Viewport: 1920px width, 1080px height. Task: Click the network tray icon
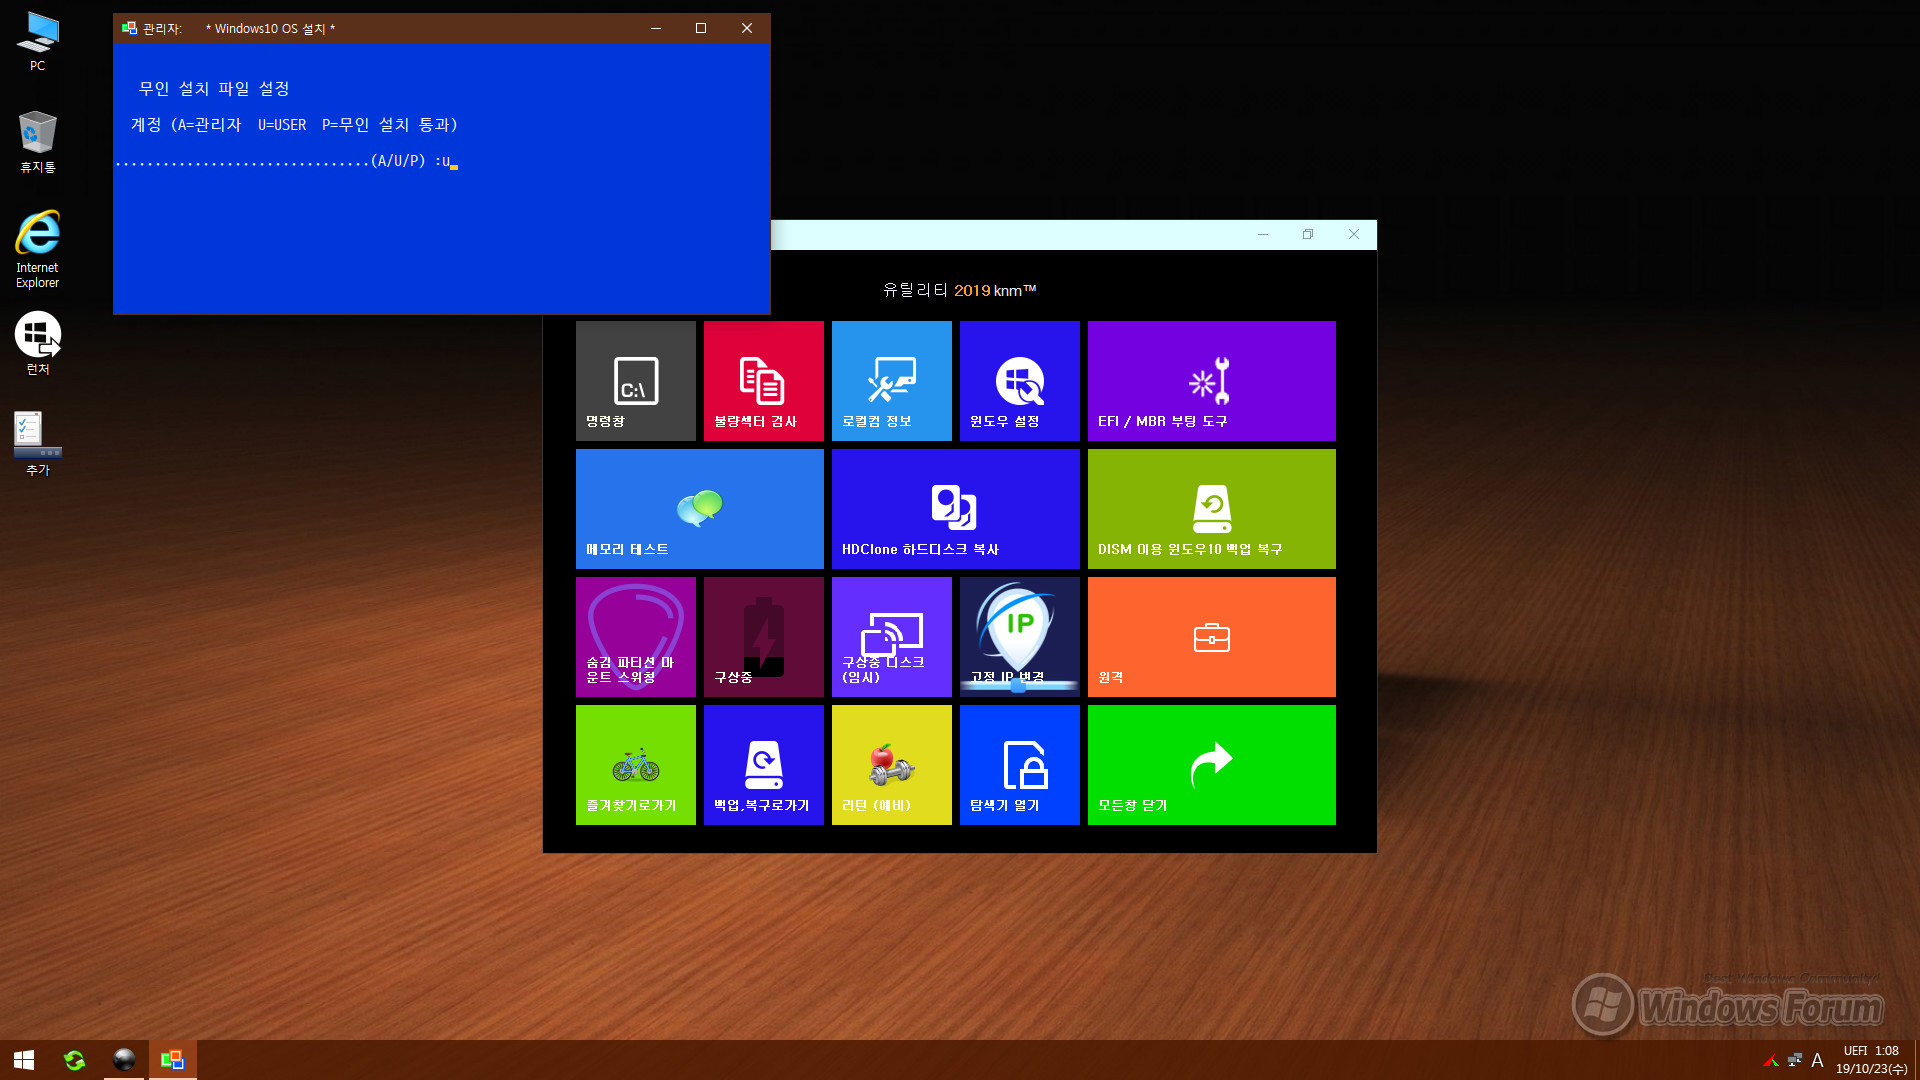click(x=1795, y=1060)
